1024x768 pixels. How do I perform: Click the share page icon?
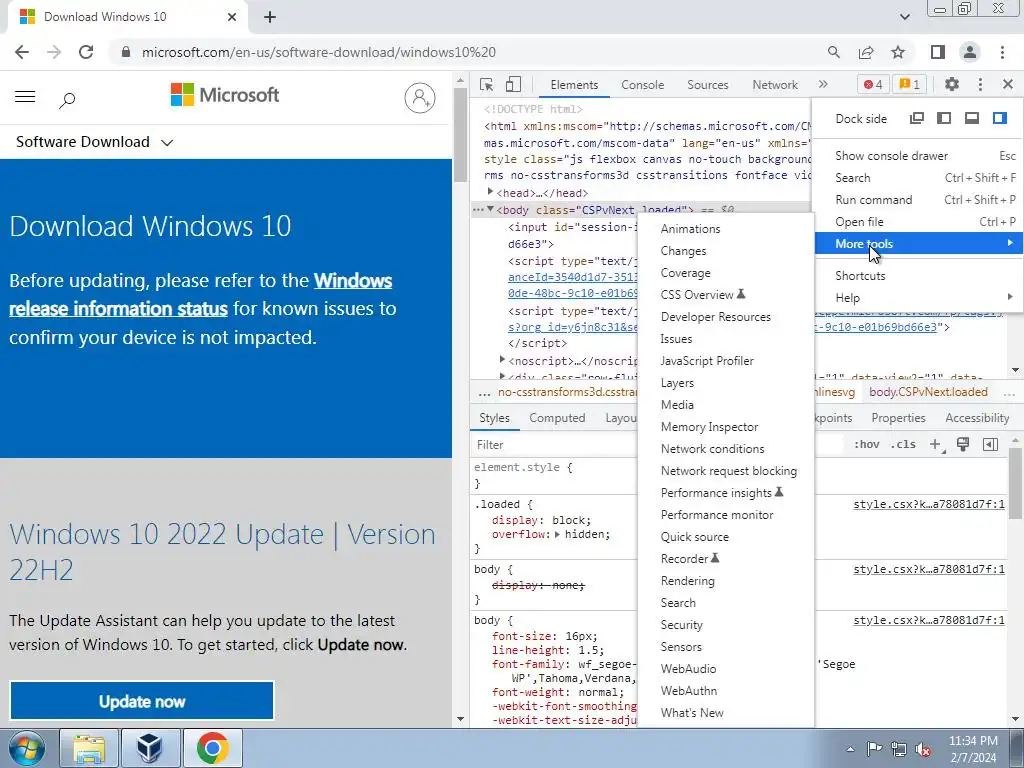pos(866,52)
